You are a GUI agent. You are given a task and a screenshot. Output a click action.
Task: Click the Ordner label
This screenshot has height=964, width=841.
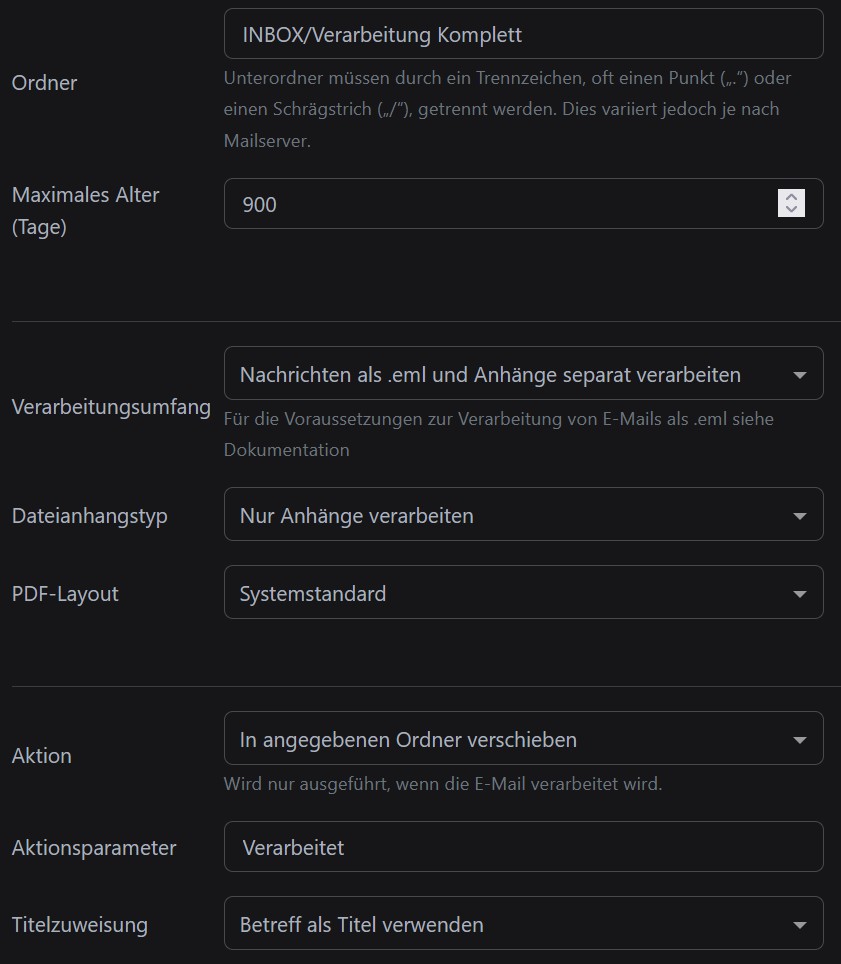click(x=44, y=83)
